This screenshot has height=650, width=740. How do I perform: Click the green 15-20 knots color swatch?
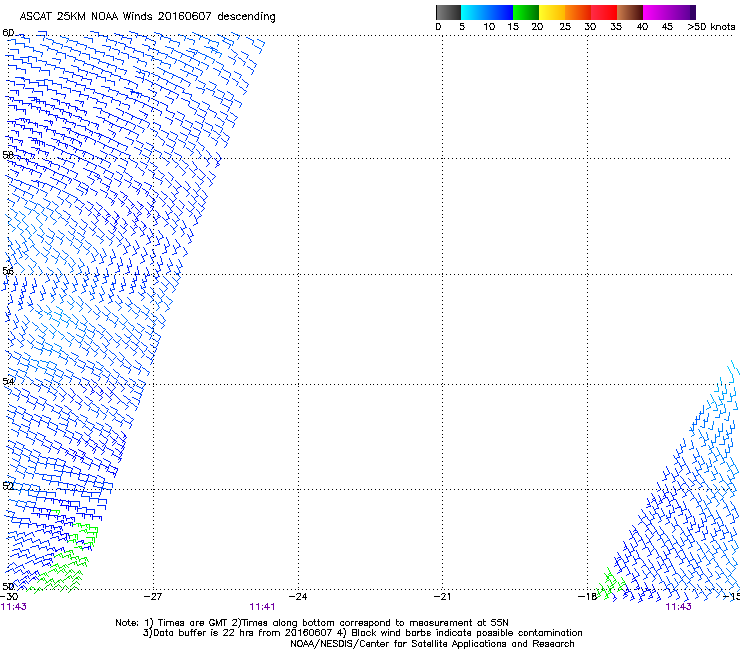pos(526,12)
